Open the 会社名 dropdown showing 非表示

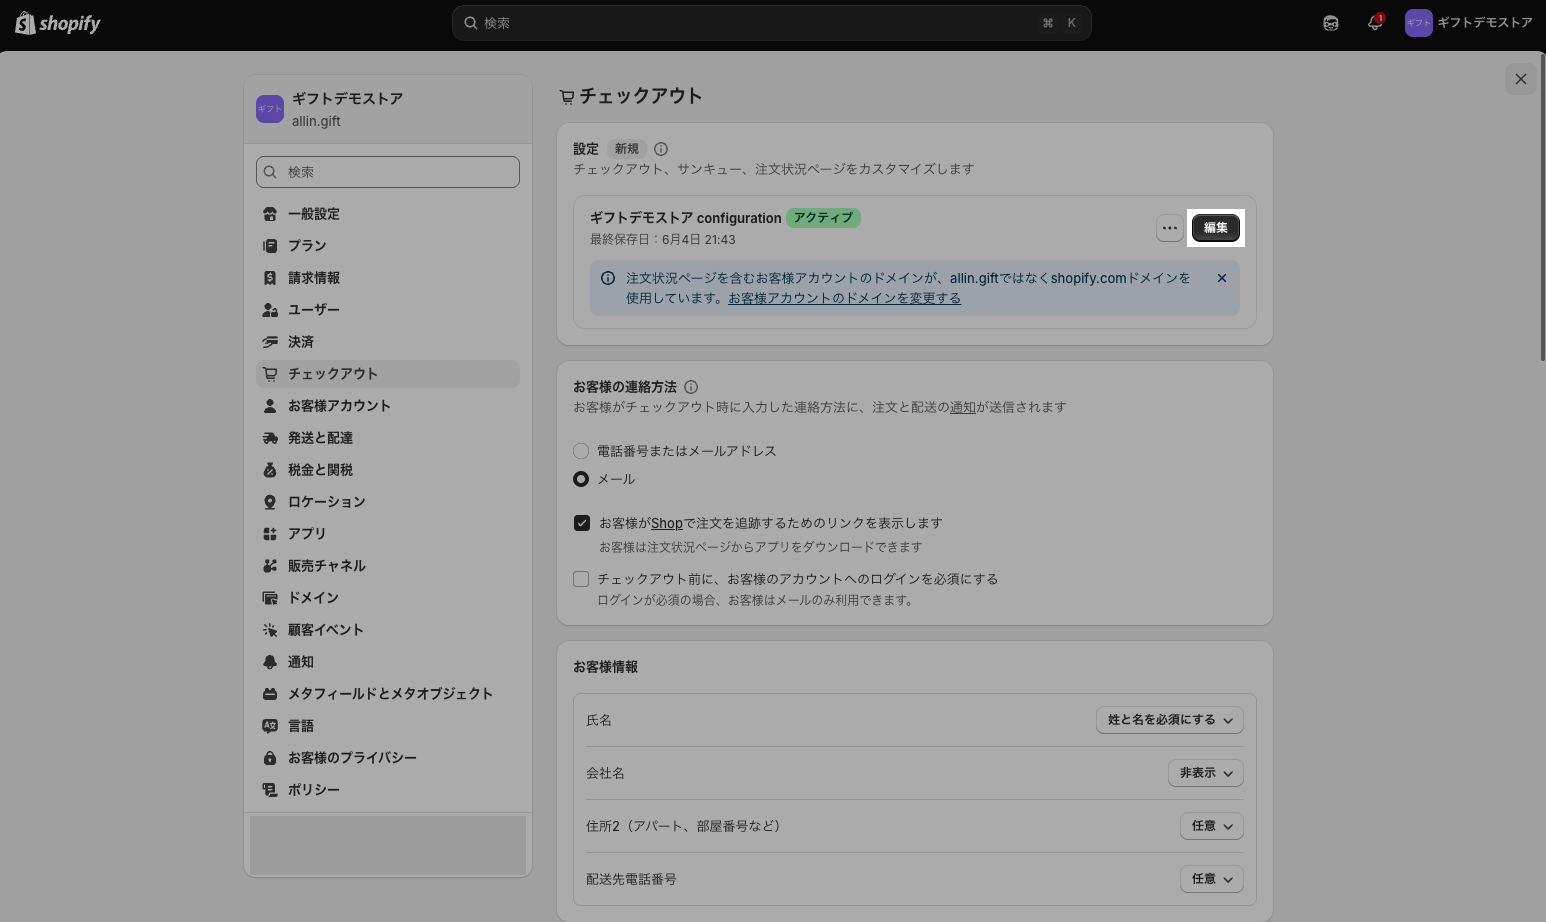tap(1206, 773)
